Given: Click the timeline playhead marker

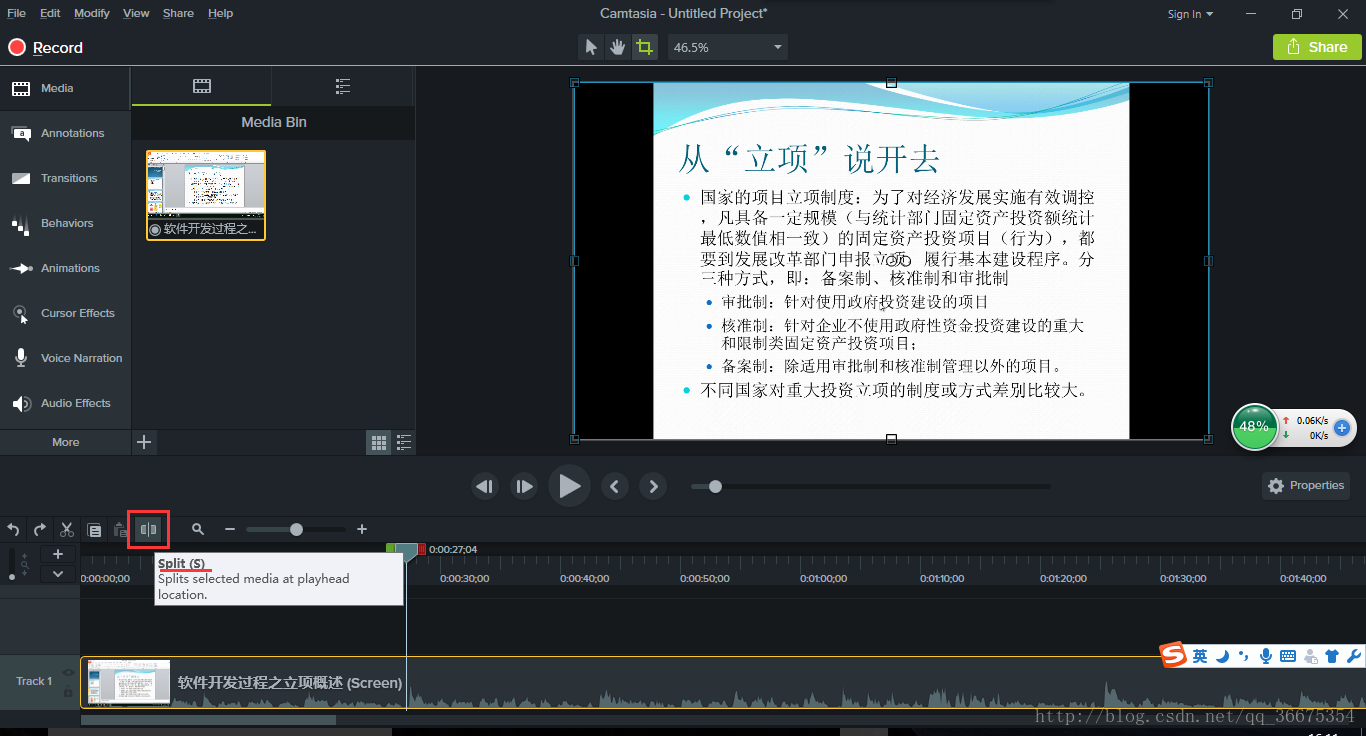Looking at the screenshot, I should coord(406,551).
